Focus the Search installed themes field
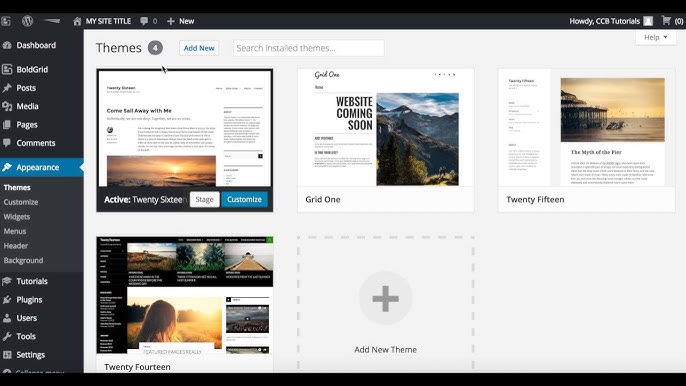686x386 pixels. [308, 48]
